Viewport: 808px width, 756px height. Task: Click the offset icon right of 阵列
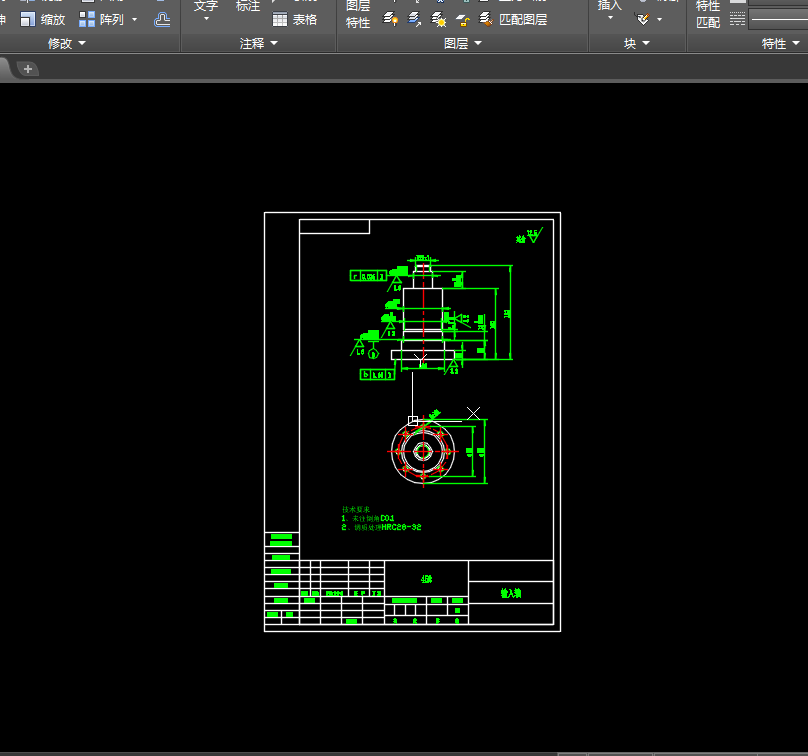[x=162, y=20]
